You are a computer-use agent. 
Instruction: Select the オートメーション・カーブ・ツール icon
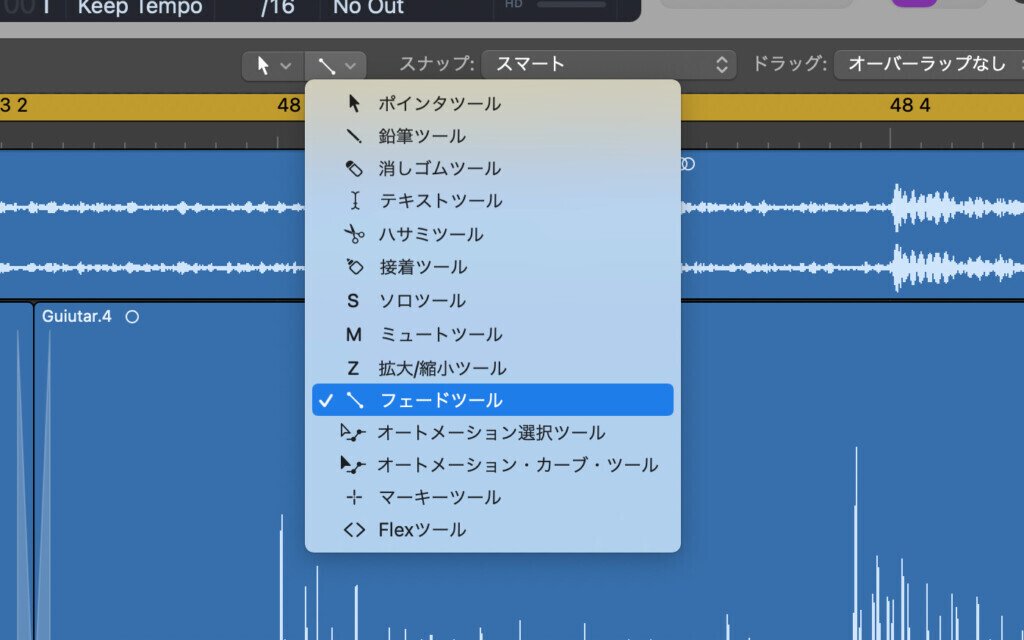coord(353,464)
